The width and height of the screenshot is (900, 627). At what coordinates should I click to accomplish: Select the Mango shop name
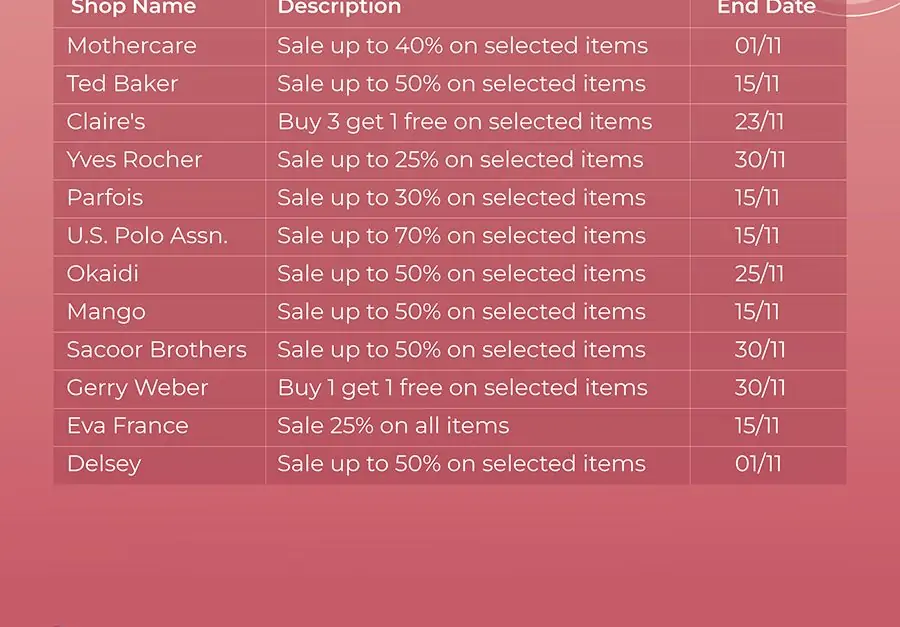coord(106,312)
